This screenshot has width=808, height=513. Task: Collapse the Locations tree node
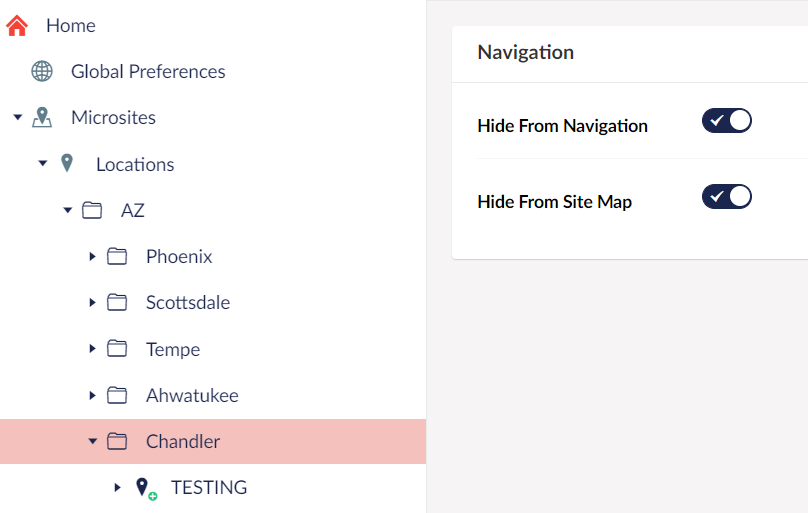click(x=43, y=163)
